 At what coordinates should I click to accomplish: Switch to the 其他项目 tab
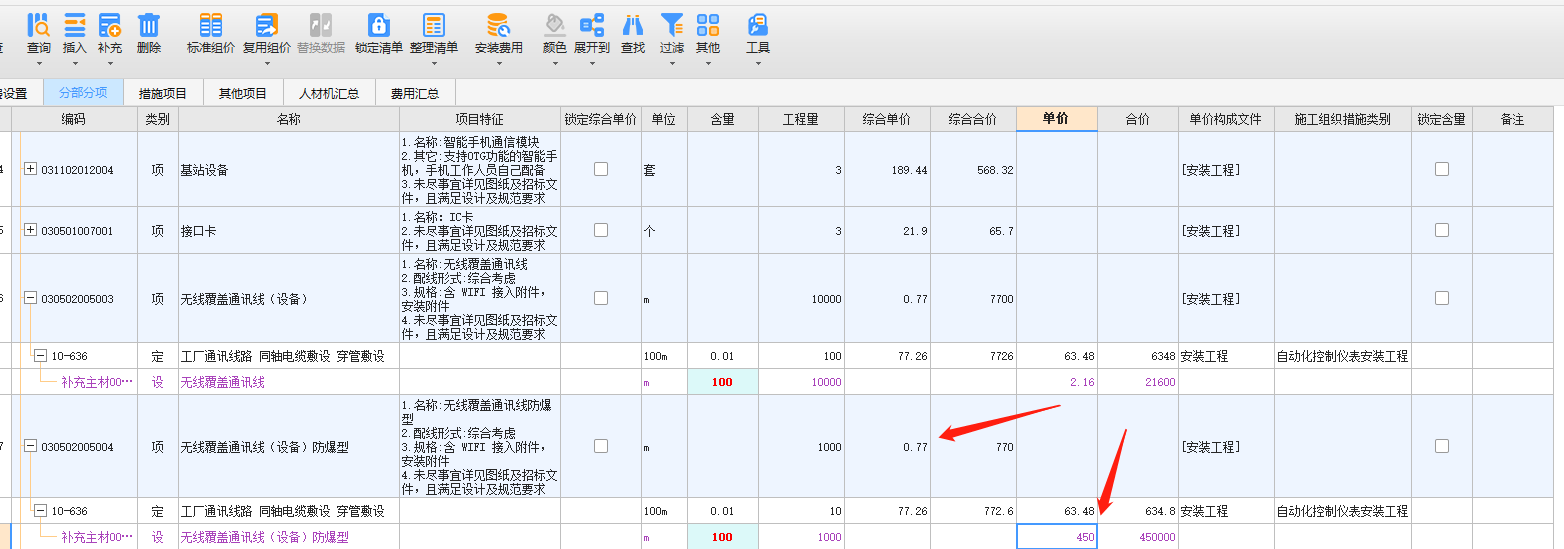[243, 93]
